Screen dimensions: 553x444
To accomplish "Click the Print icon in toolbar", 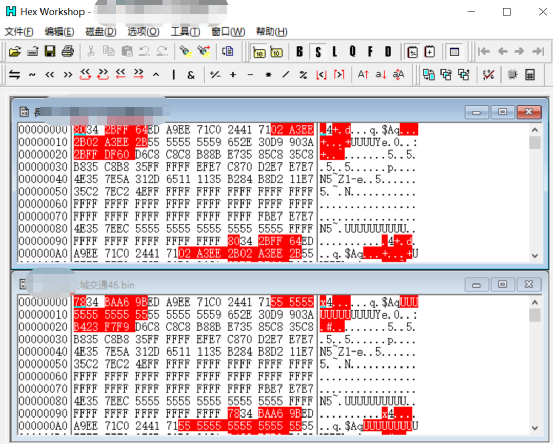I will pyautogui.click(x=68, y=52).
